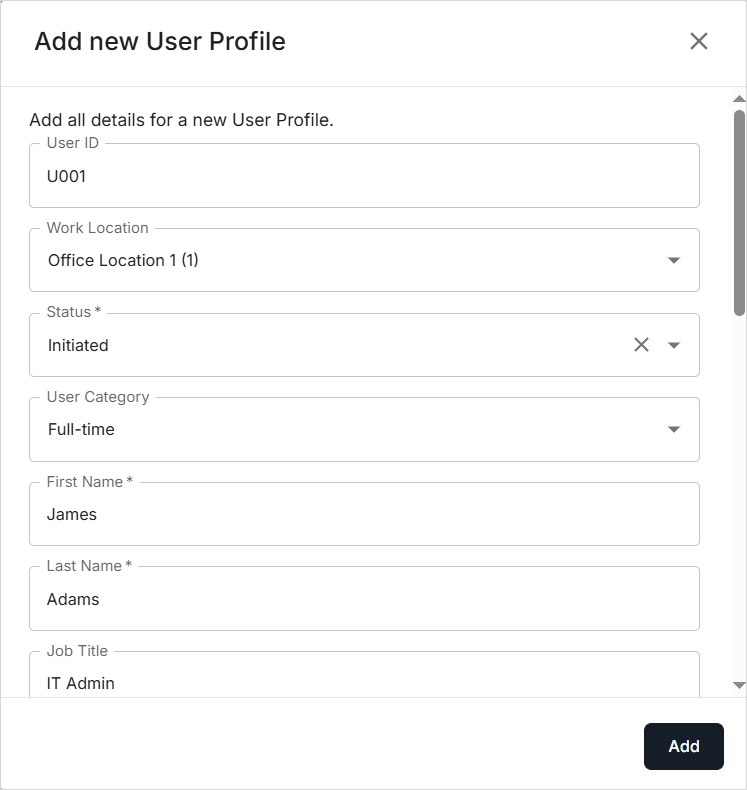
Task: Open the Status dropdown arrow
Action: click(x=674, y=345)
